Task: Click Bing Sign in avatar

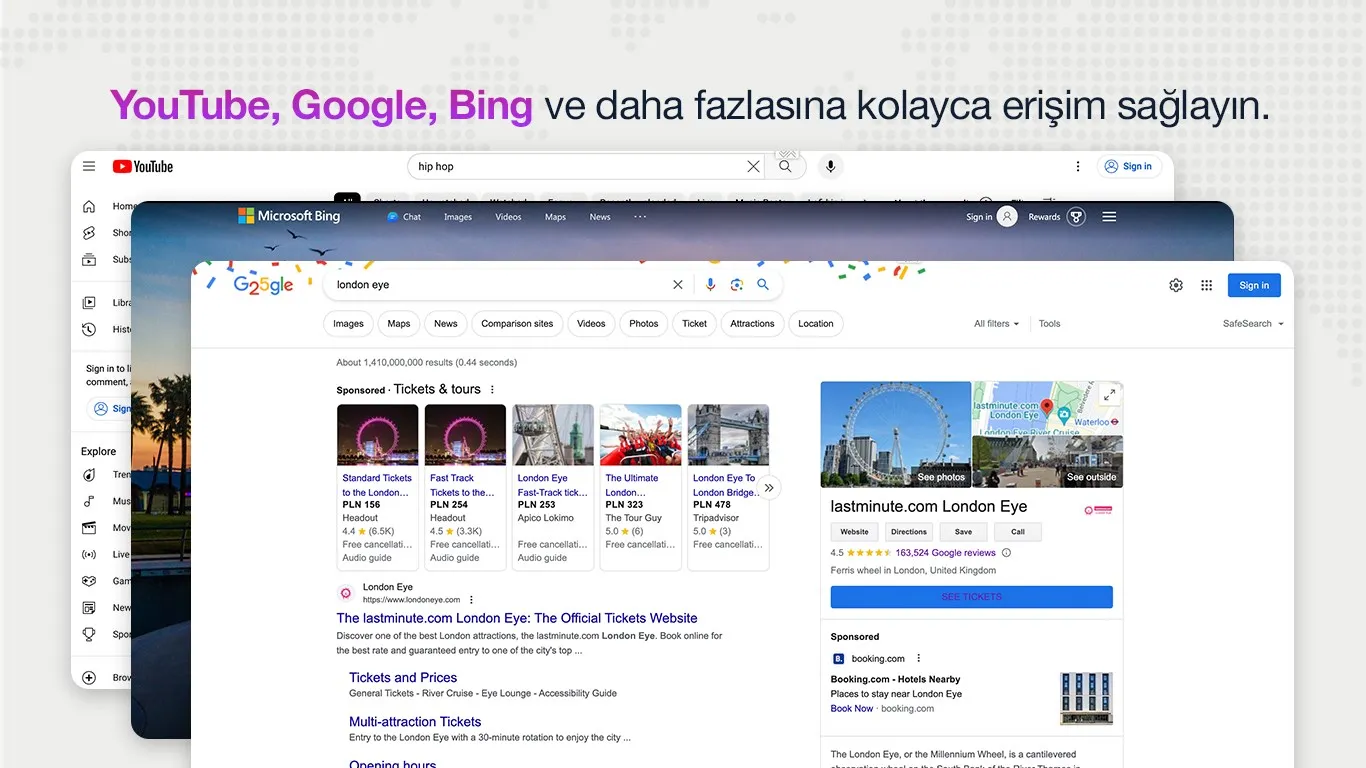Action: pyautogui.click(x=1007, y=217)
